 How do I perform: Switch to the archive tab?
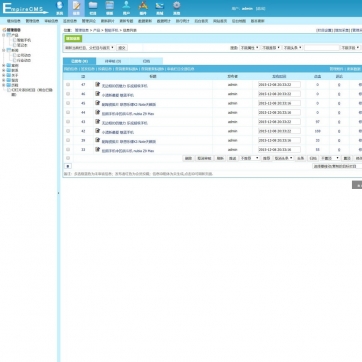(146, 61)
